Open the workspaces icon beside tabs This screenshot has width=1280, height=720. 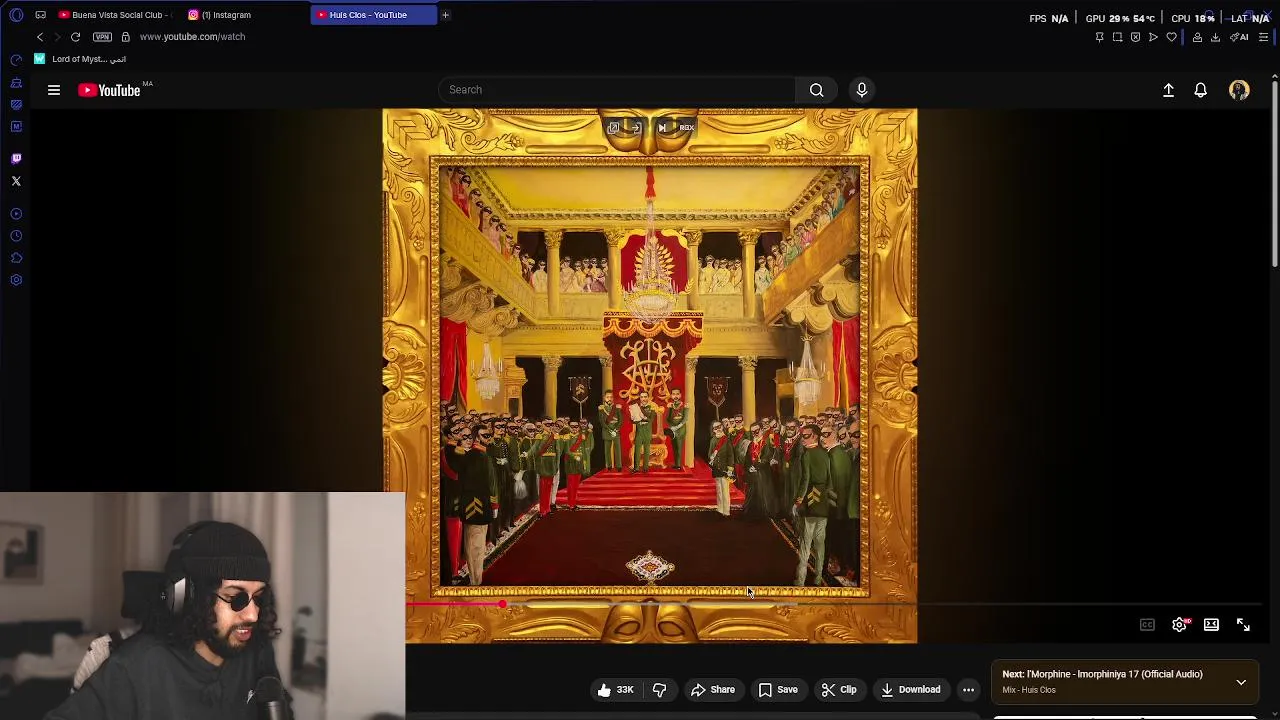[40, 15]
